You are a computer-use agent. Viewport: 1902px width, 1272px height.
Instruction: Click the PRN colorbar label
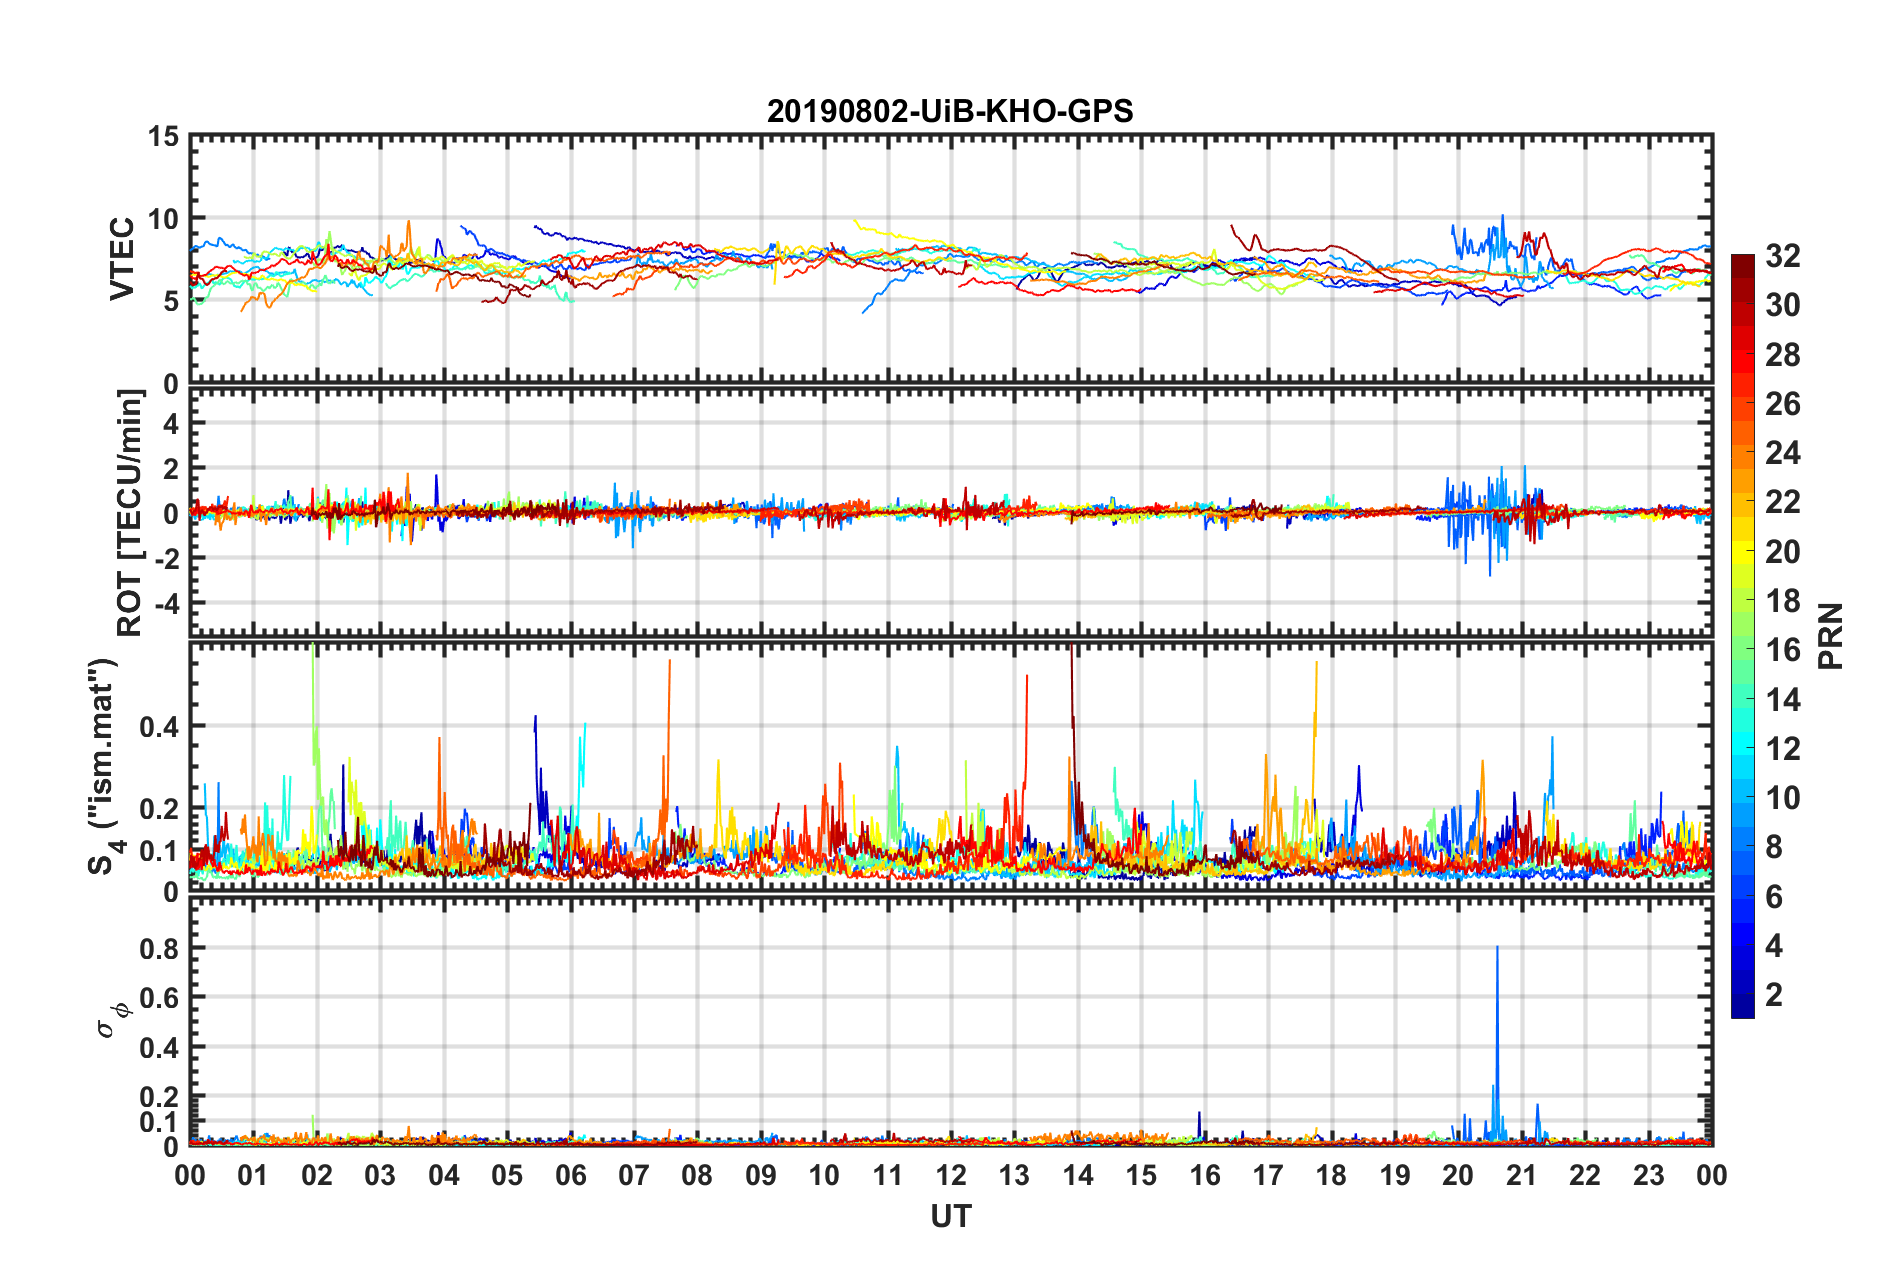(1831, 636)
